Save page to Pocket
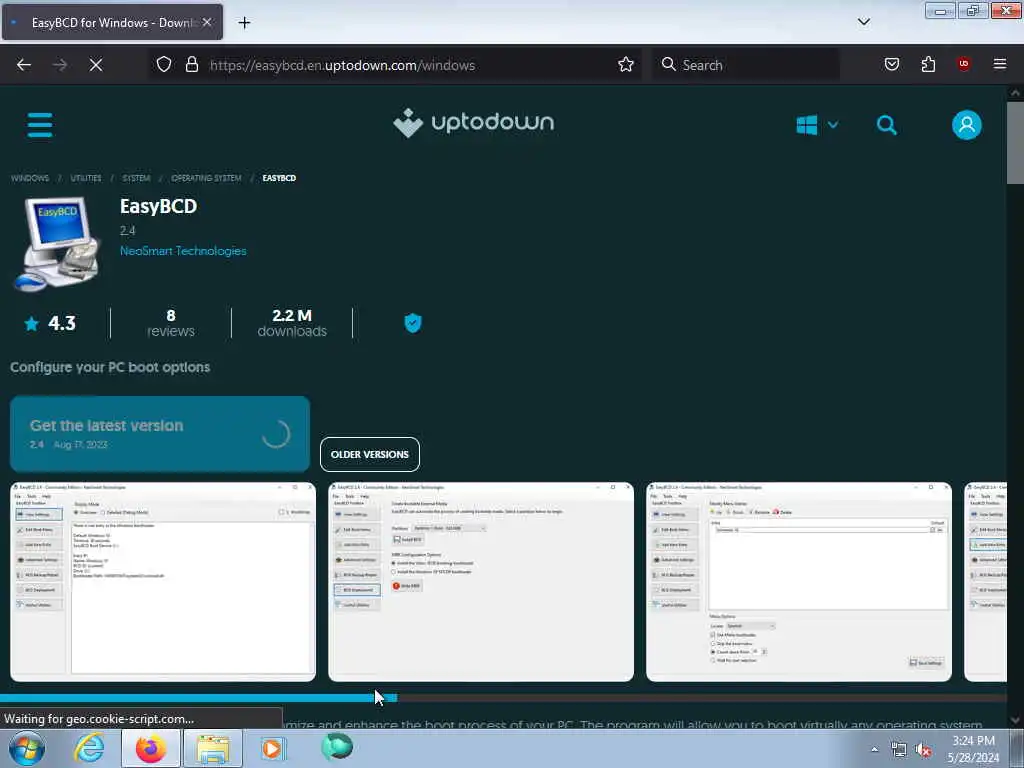 tap(891, 64)
